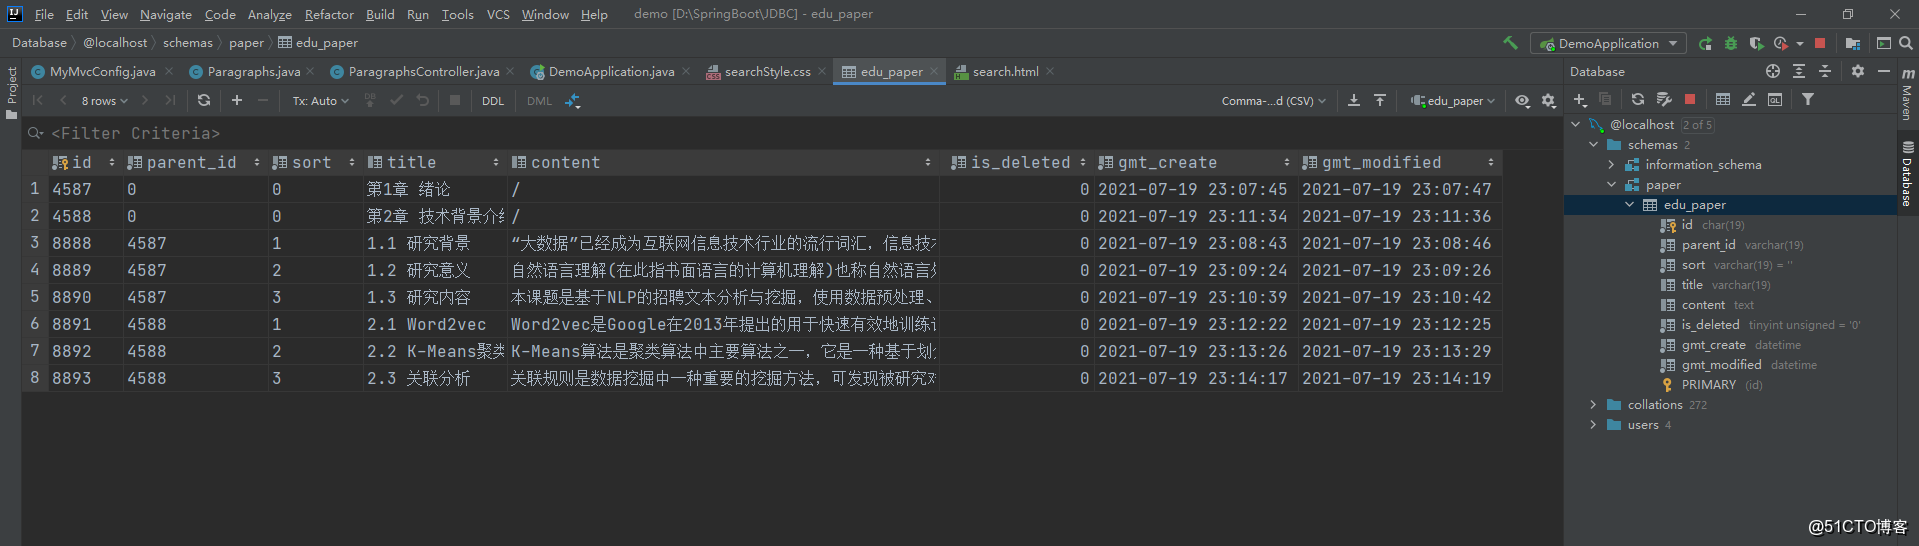Image resolution: width=1919 pixels, height=546 pixels.
Task: Switch to the ParagraphsController.java tab
Action: point(423,71)
